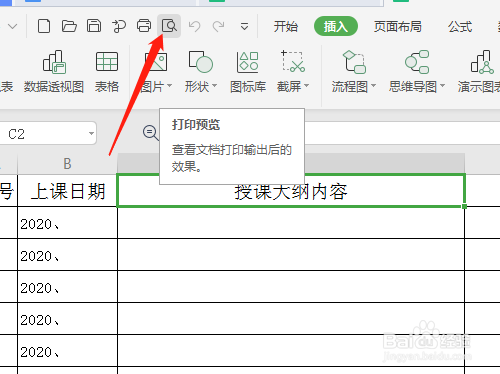Viewport: 500px width, 374px height.
Task: Click the Save icon in quick toolbar
Action: point(94,26)
